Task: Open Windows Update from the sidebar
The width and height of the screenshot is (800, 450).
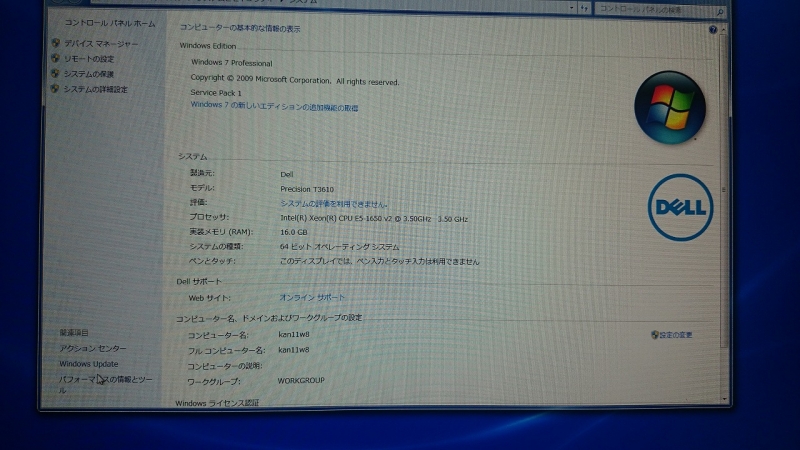Action: [x=88, y=364]
